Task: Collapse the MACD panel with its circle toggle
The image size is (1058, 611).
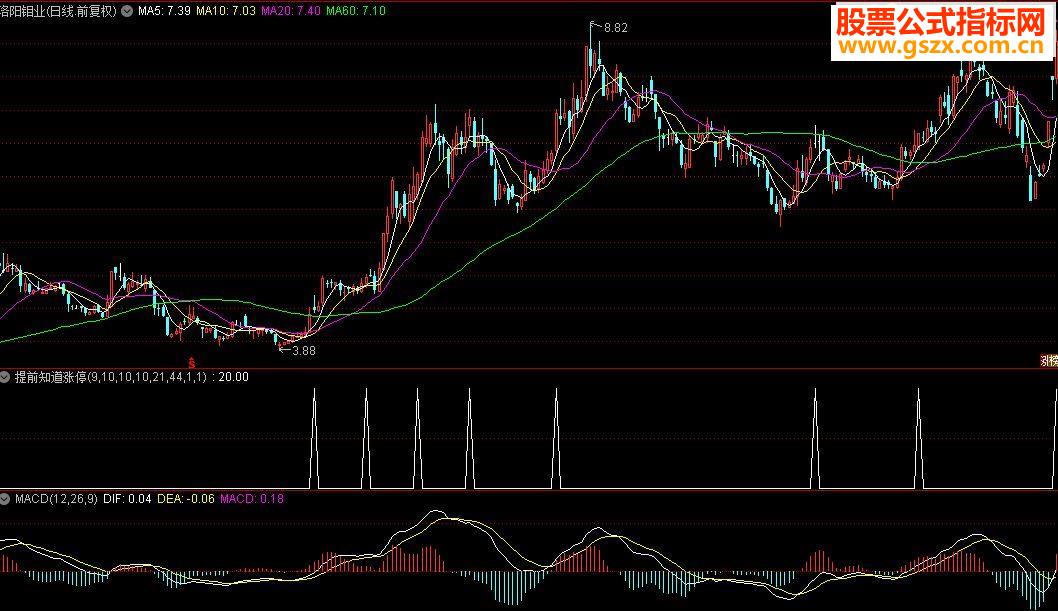Action: click(x=5, y=499)
